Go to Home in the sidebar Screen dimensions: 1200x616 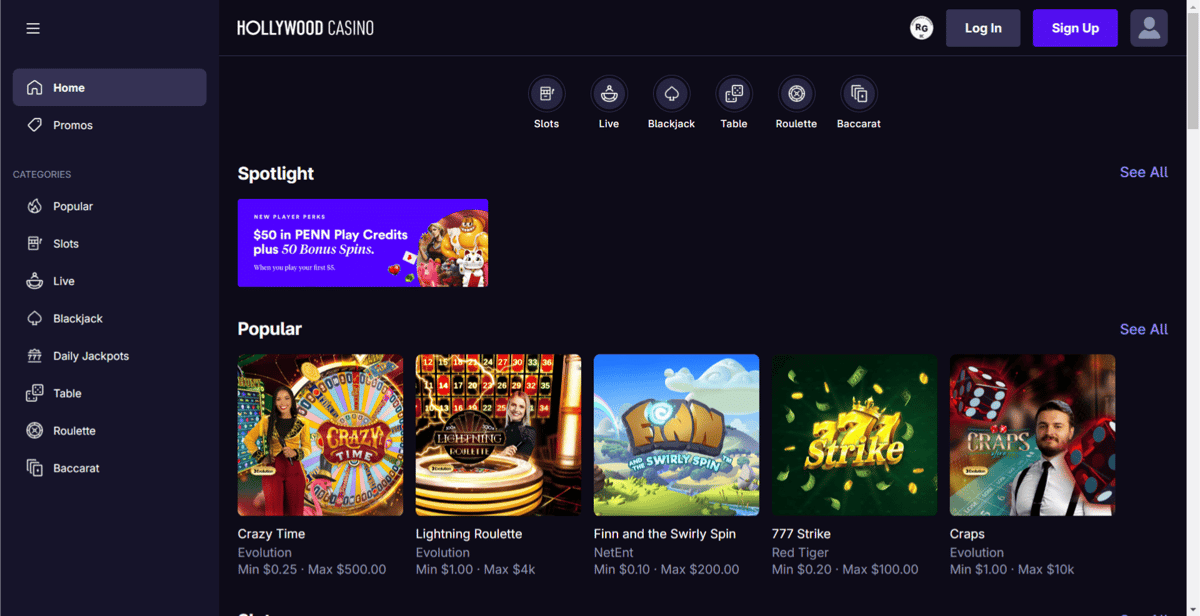110,87
